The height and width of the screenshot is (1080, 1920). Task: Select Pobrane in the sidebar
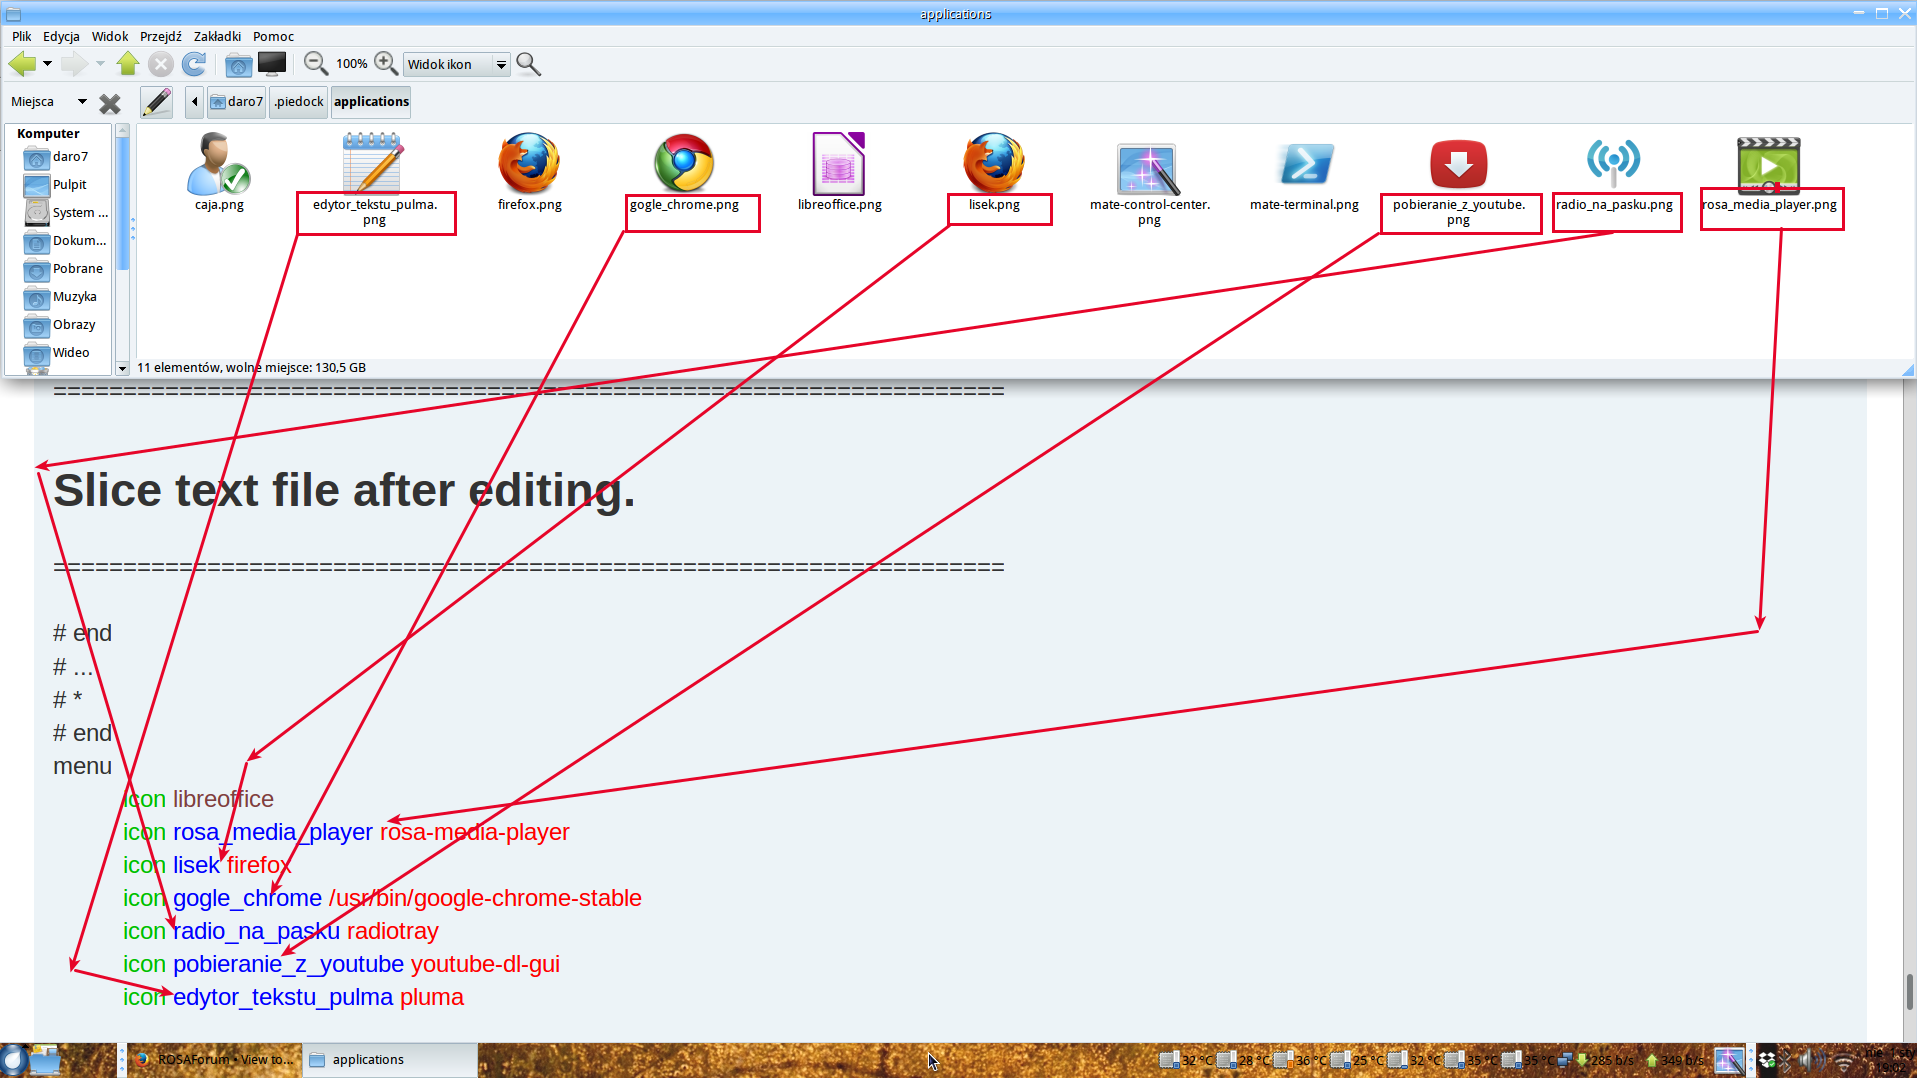[x=77, y=268]
